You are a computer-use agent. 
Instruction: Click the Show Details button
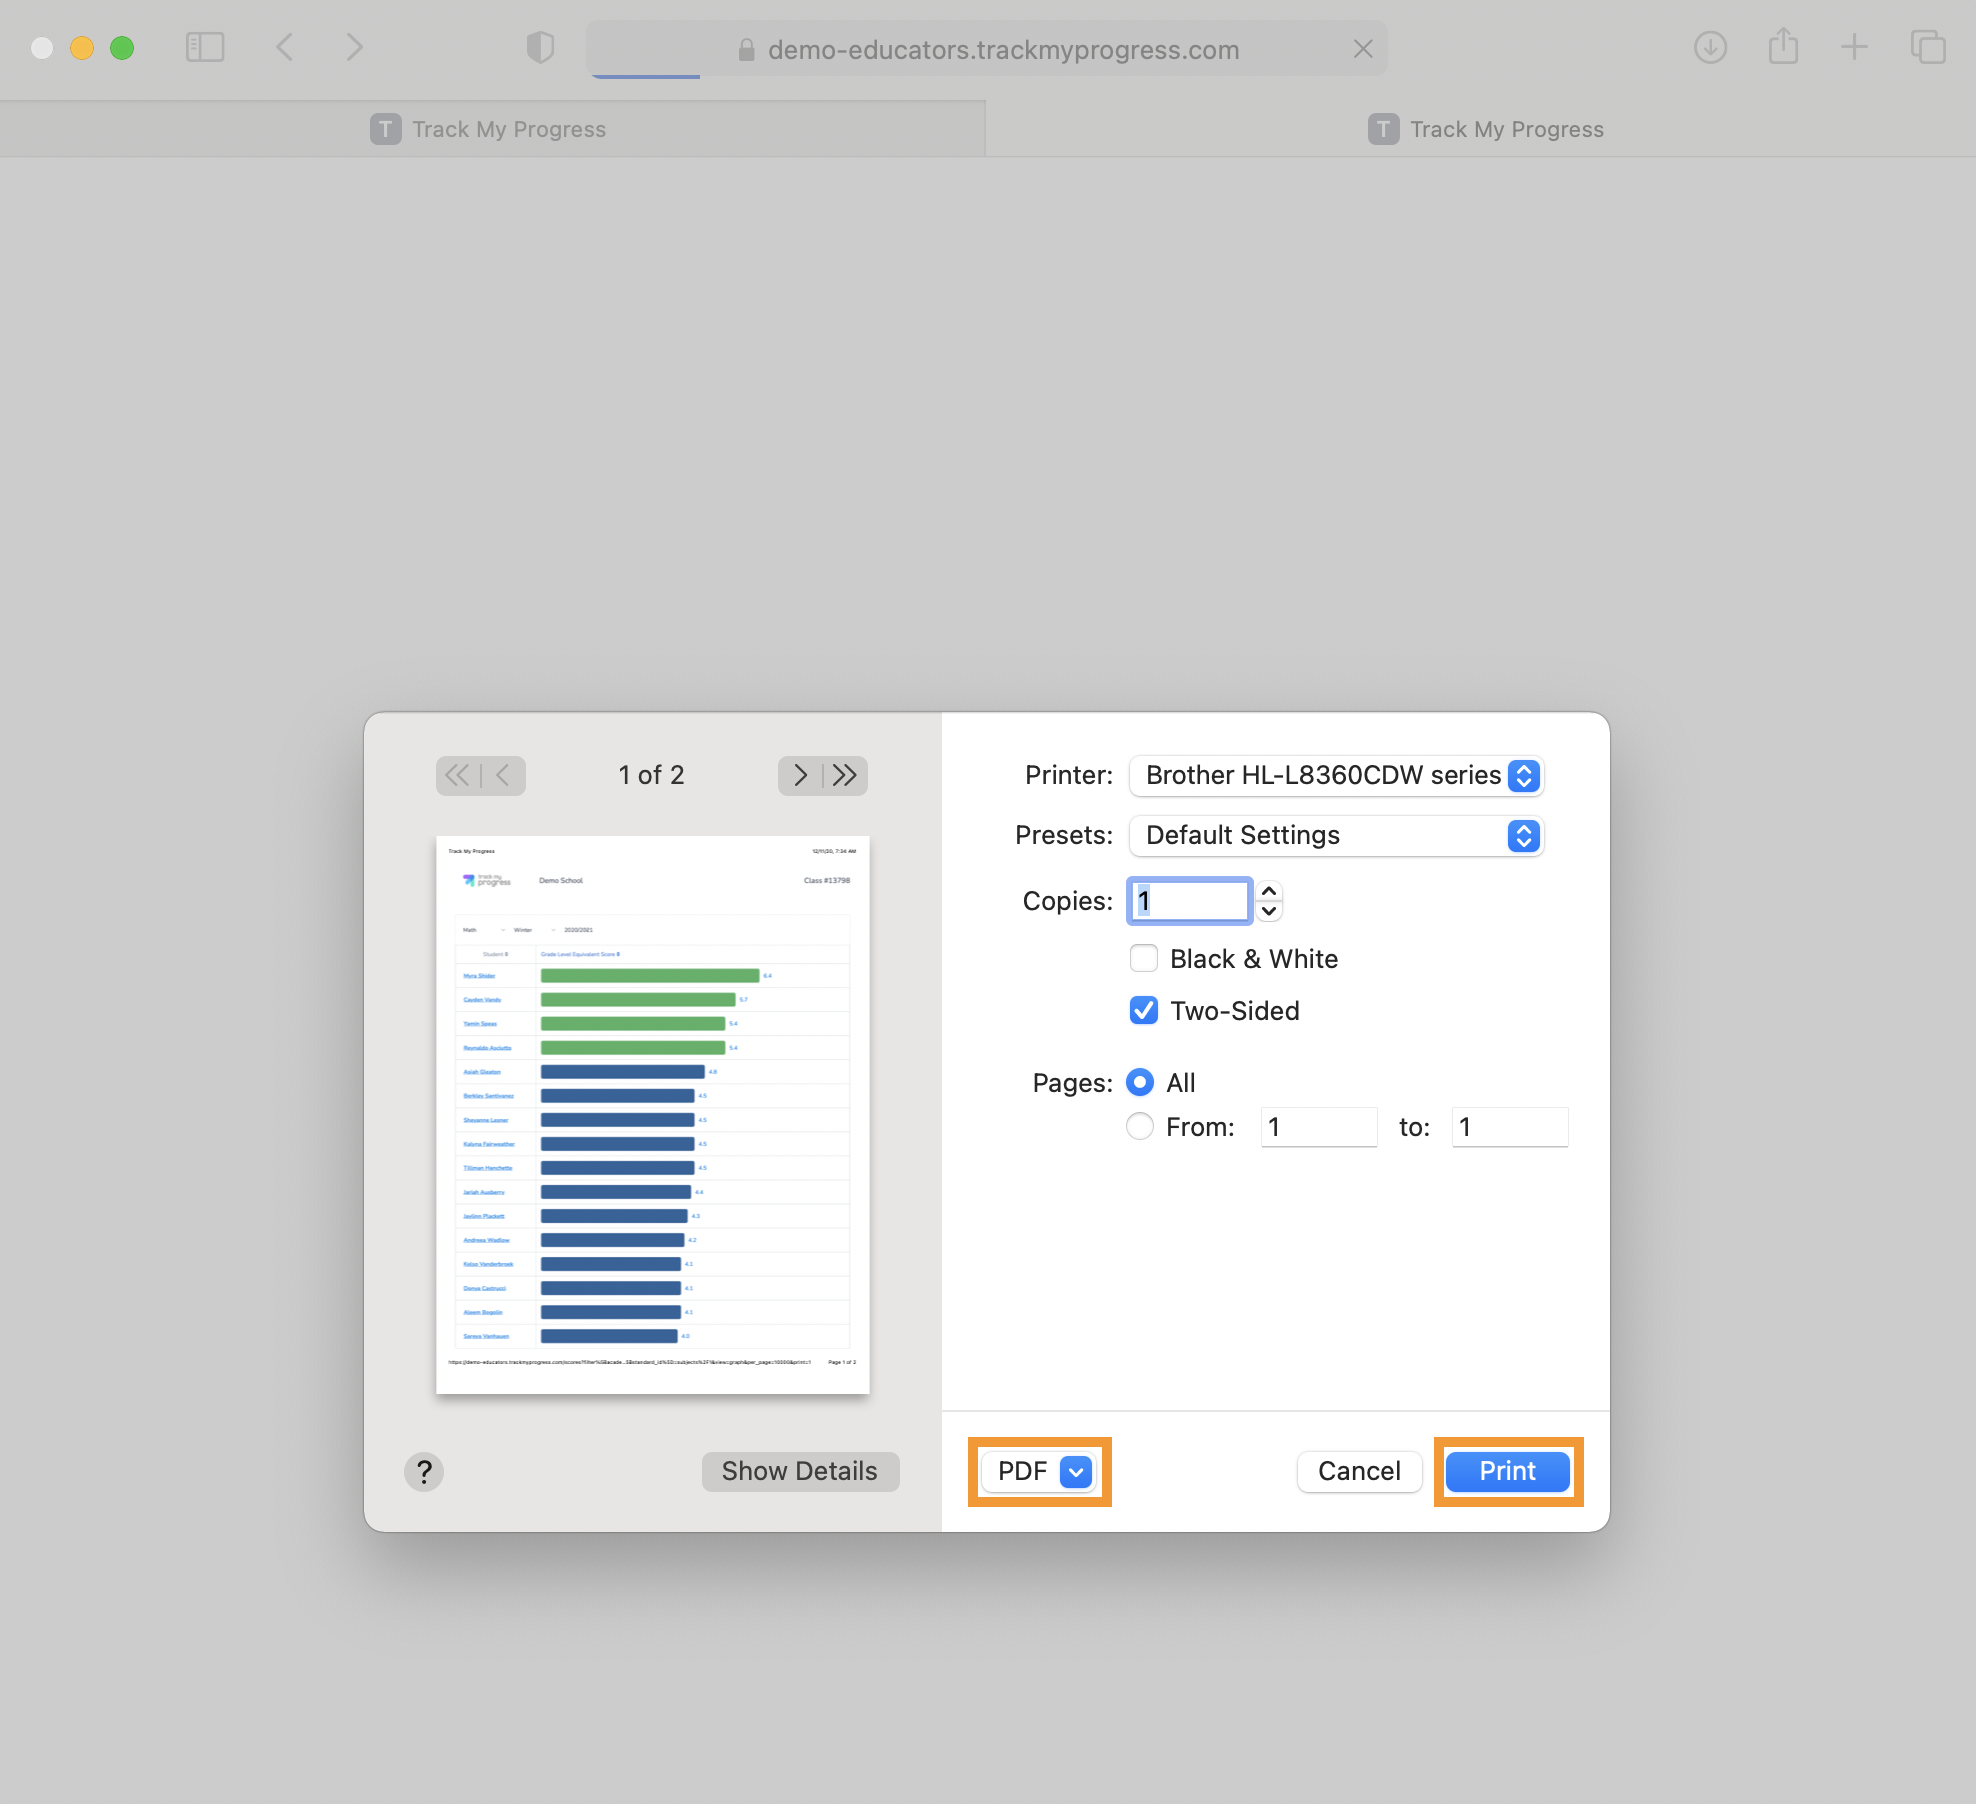pyautogui.click(x=800, y=1471)
